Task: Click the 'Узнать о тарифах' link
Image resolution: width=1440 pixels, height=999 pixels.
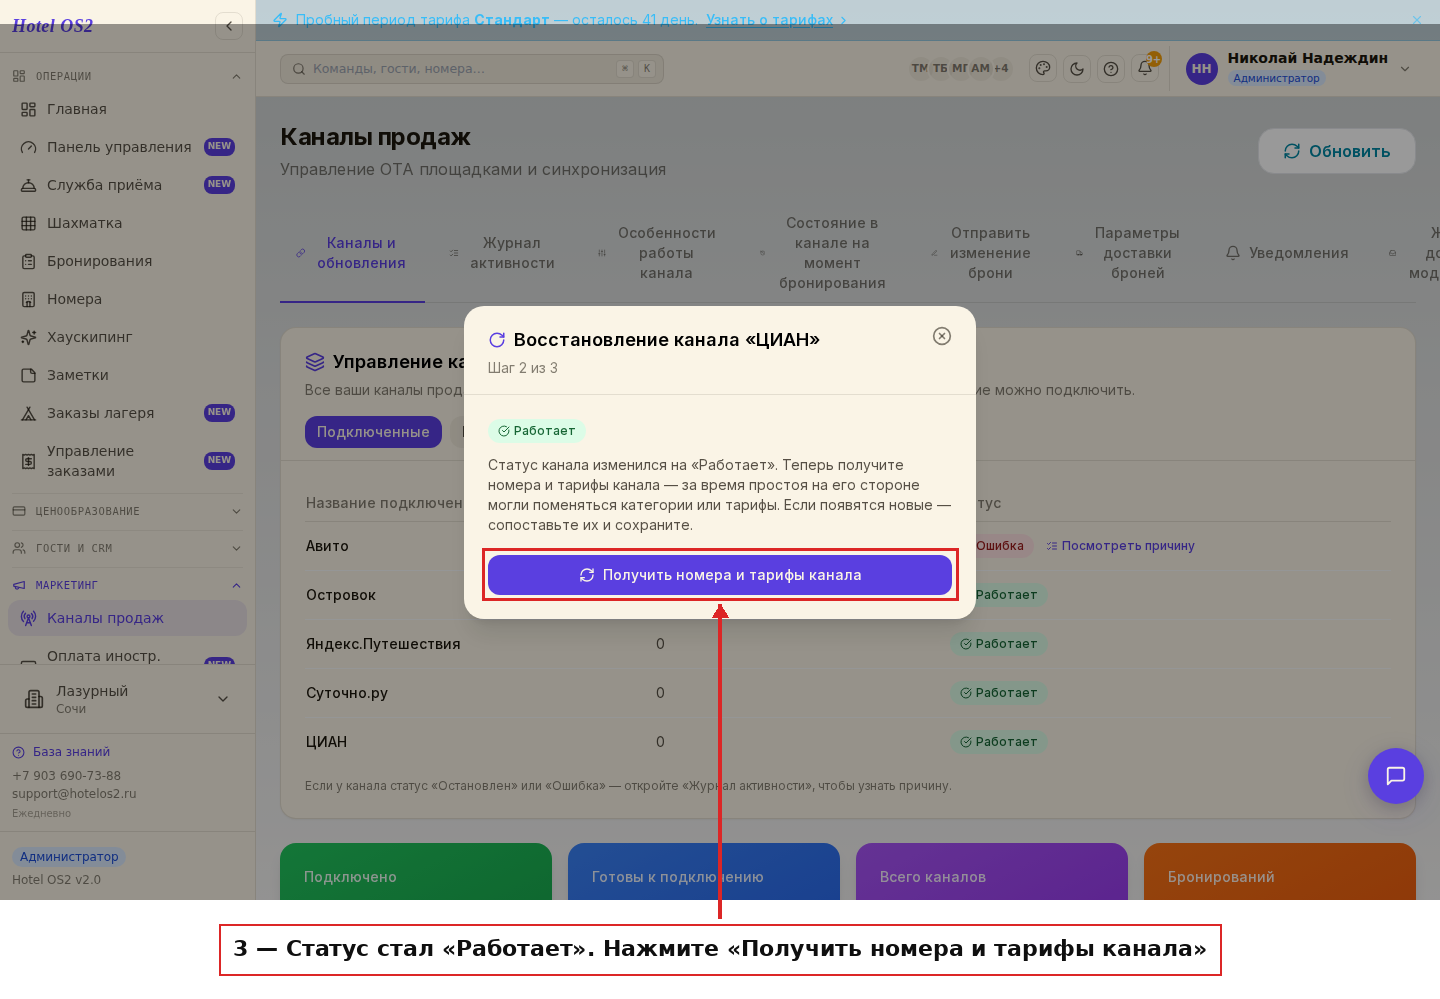Action: 769,20
